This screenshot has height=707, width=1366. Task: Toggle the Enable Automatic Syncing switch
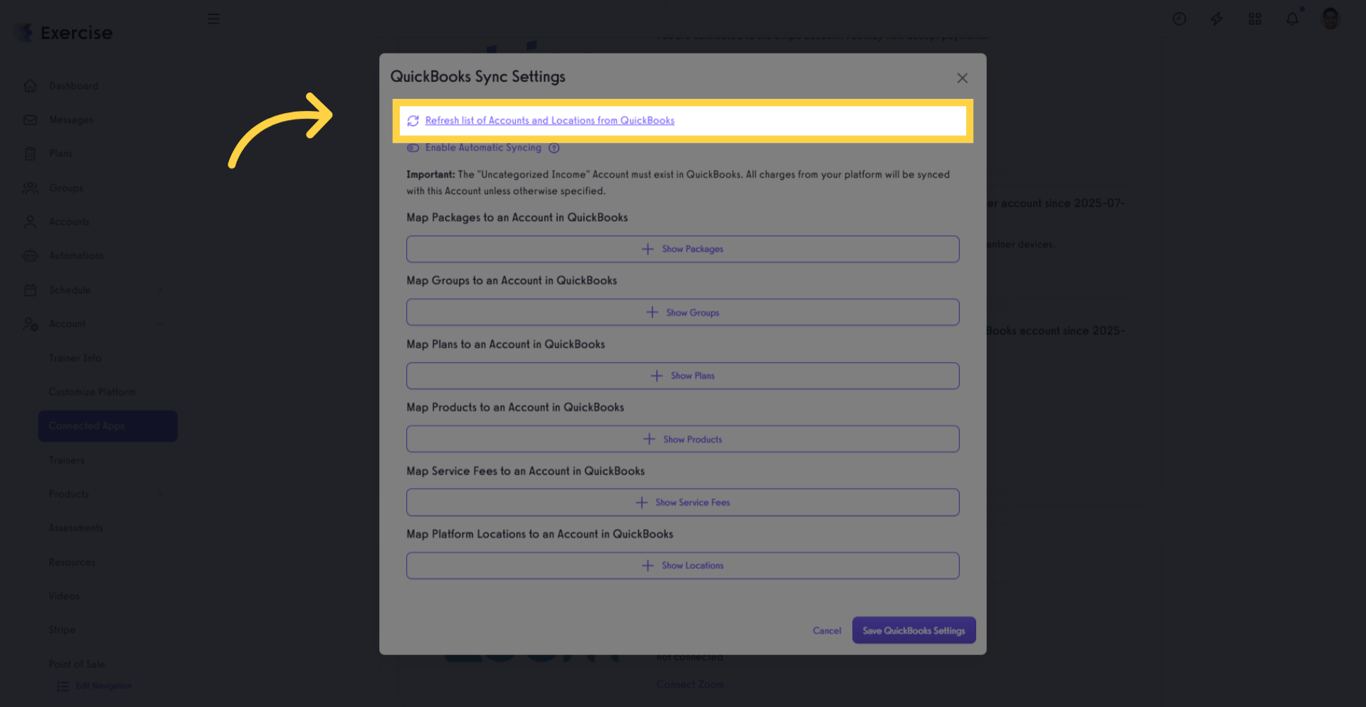pos(413,148)
